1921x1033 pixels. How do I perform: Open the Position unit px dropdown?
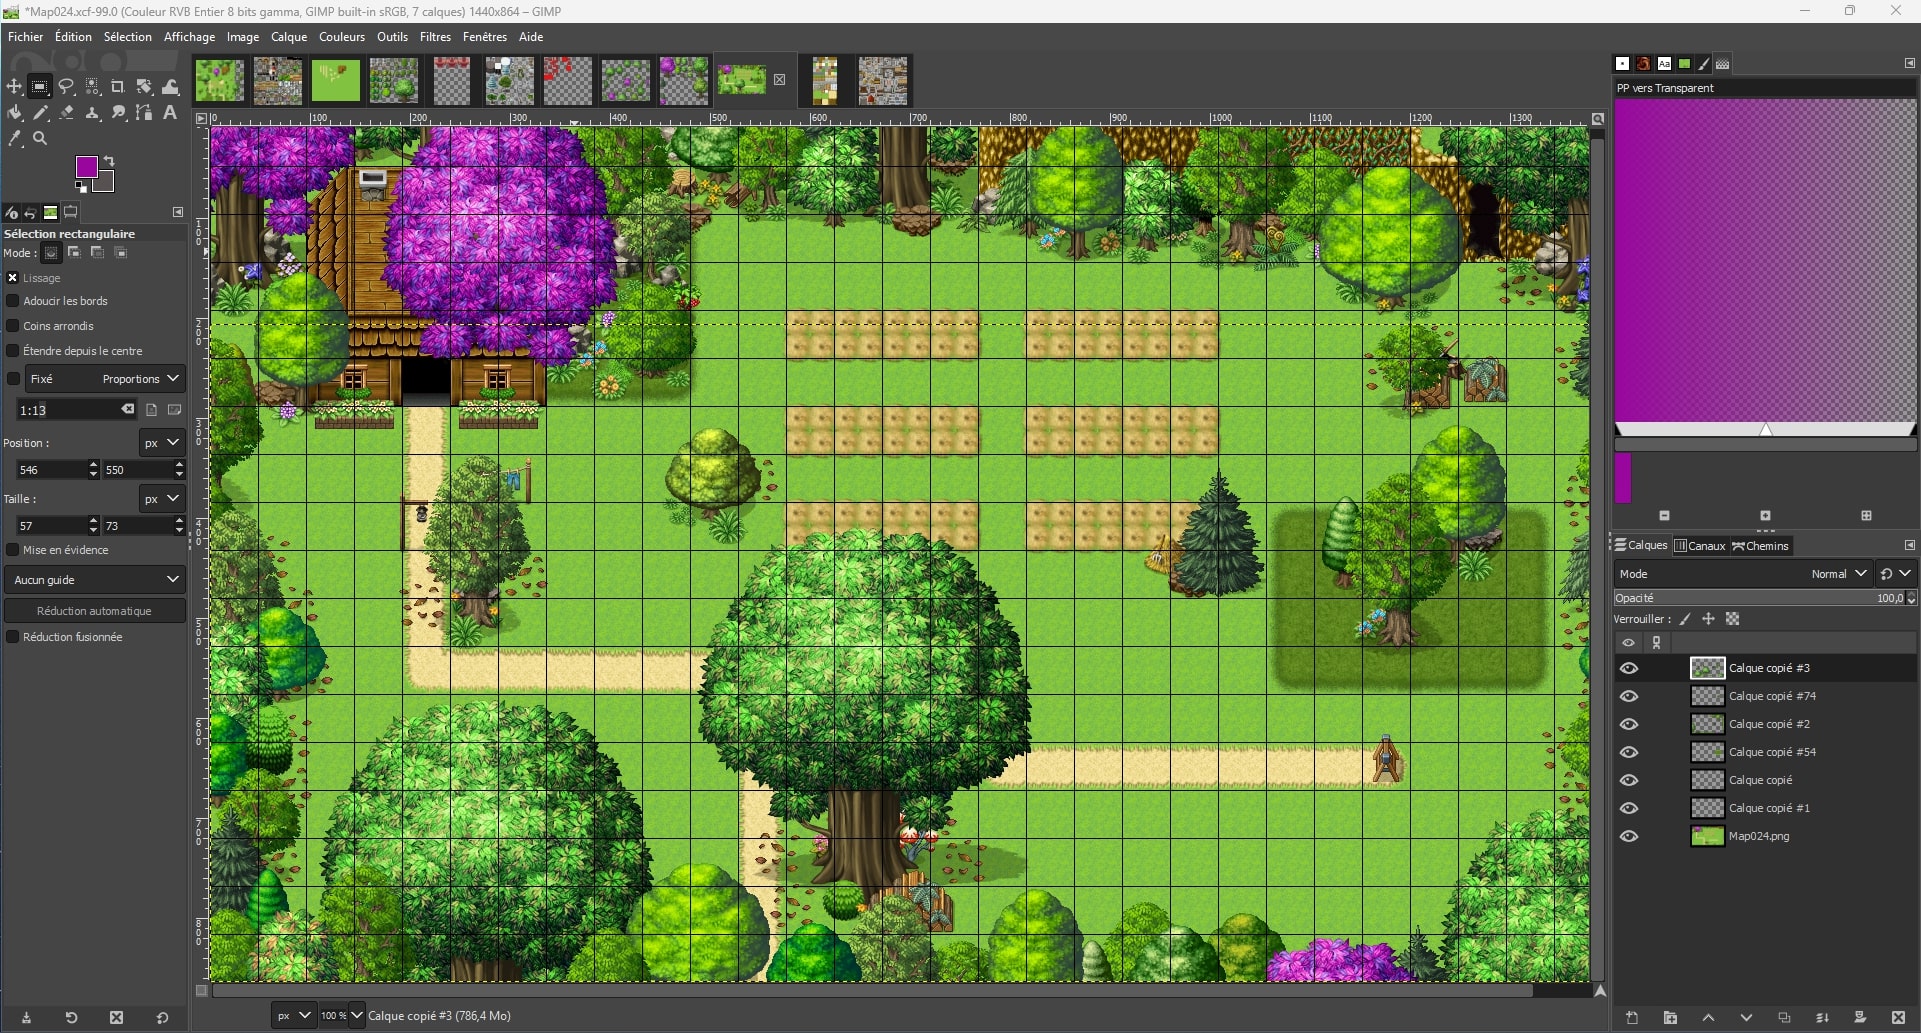click(161, 443)
